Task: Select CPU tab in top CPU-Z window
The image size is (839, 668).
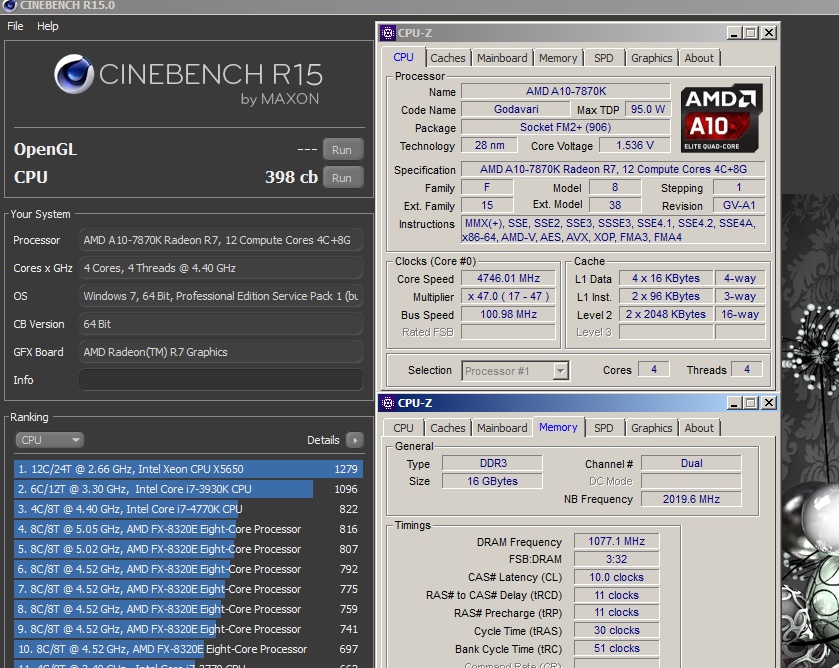Action: [x=403, y=57]
